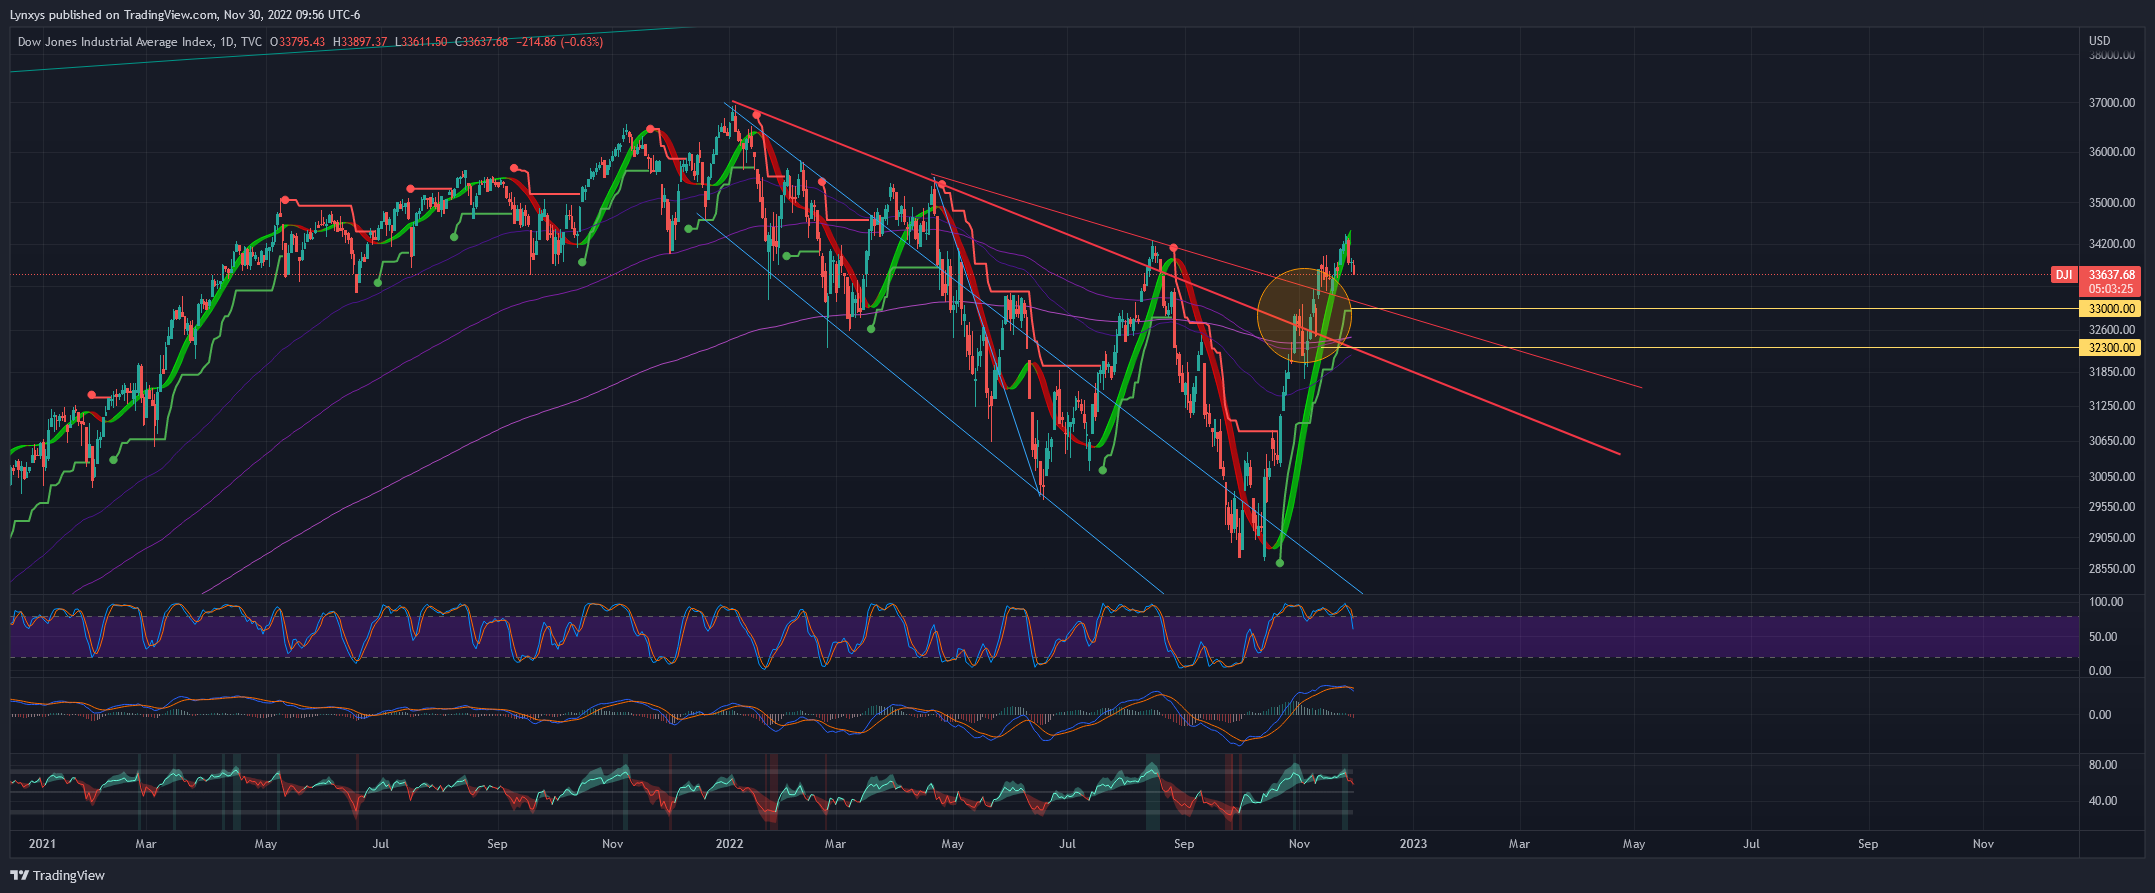Click the low price L33611.50
Viewport: 2155px width, 893px height.
pyautogui.click(x=421, y=42)
